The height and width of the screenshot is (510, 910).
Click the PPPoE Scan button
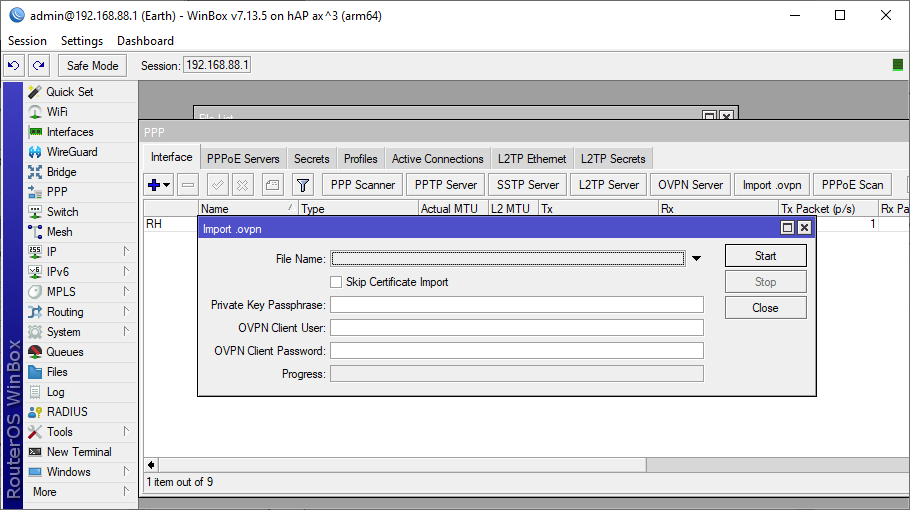tap(852, 185)
